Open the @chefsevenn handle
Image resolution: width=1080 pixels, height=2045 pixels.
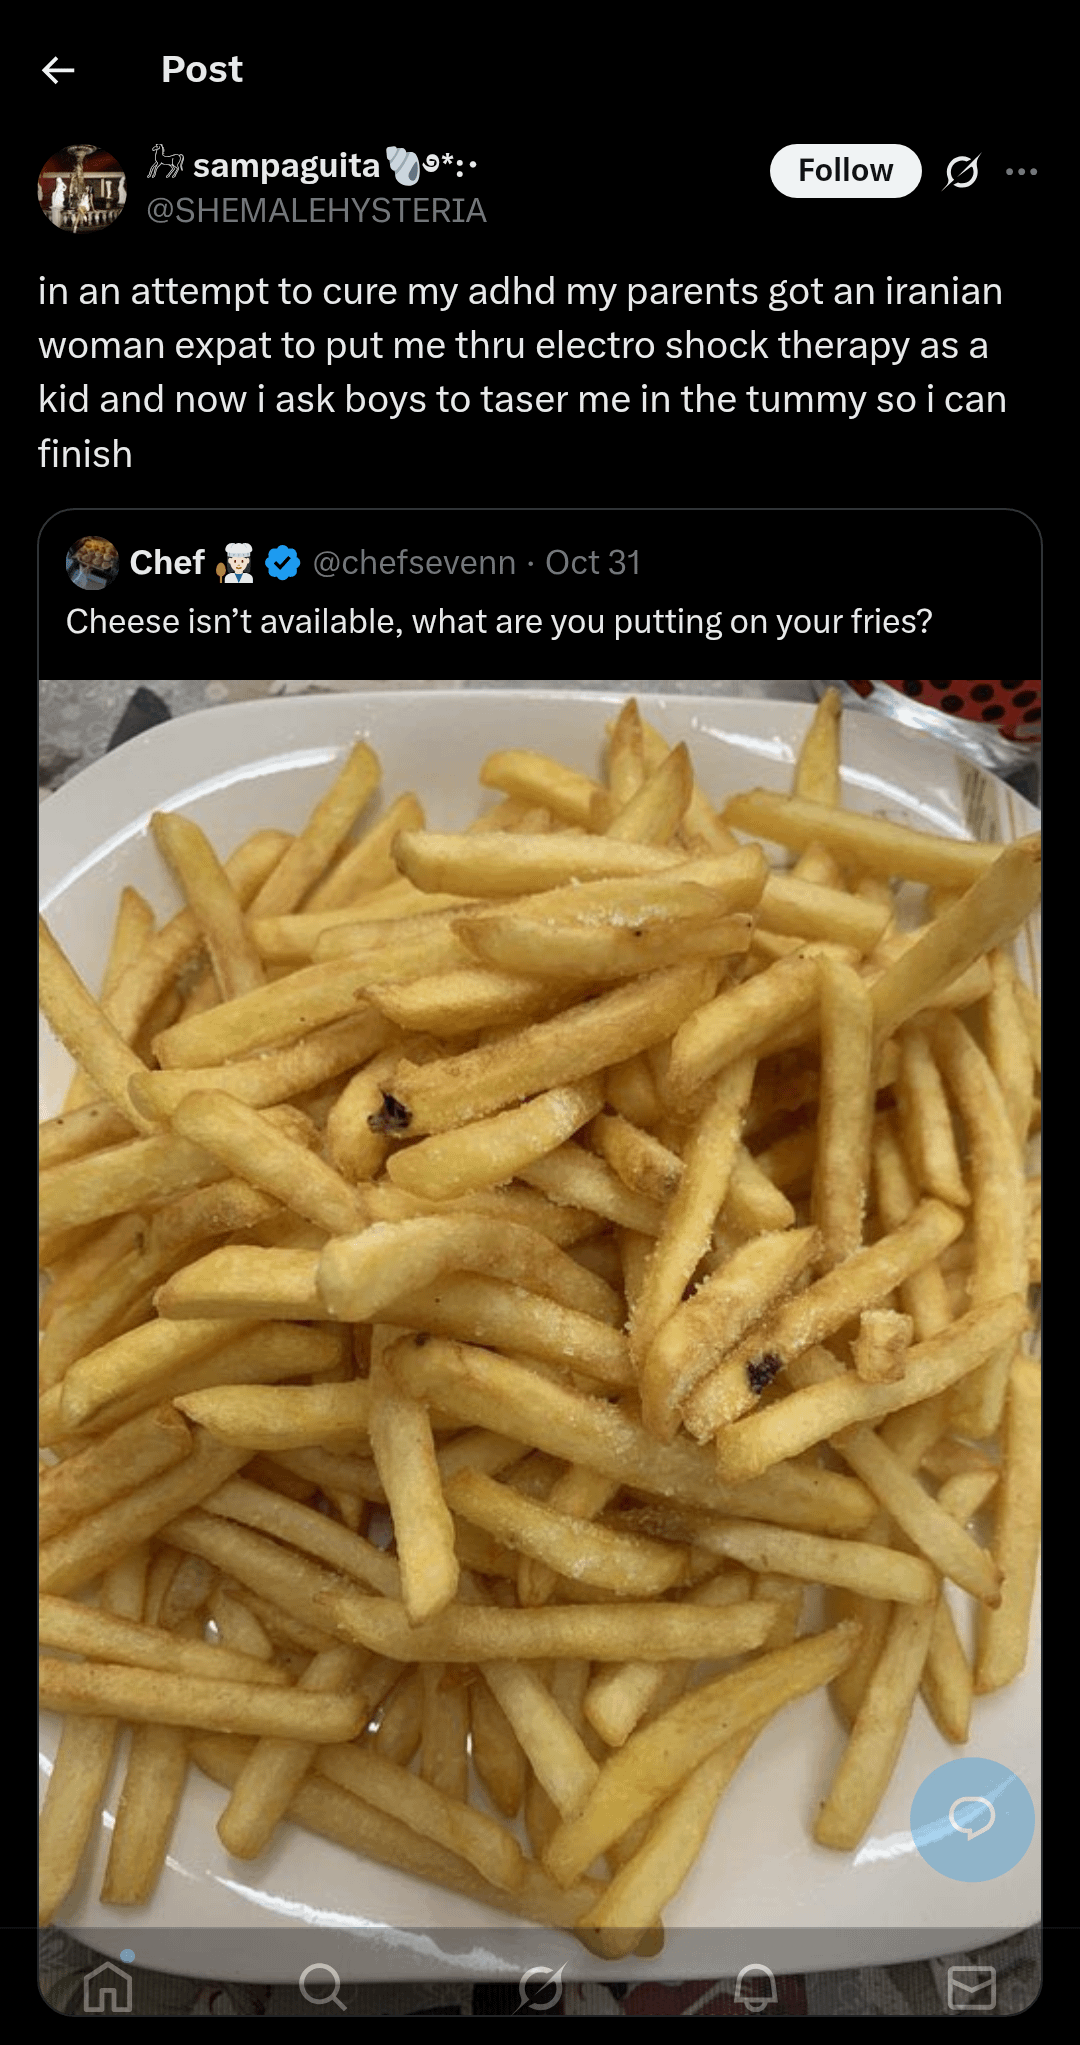[x=414, y=563]
